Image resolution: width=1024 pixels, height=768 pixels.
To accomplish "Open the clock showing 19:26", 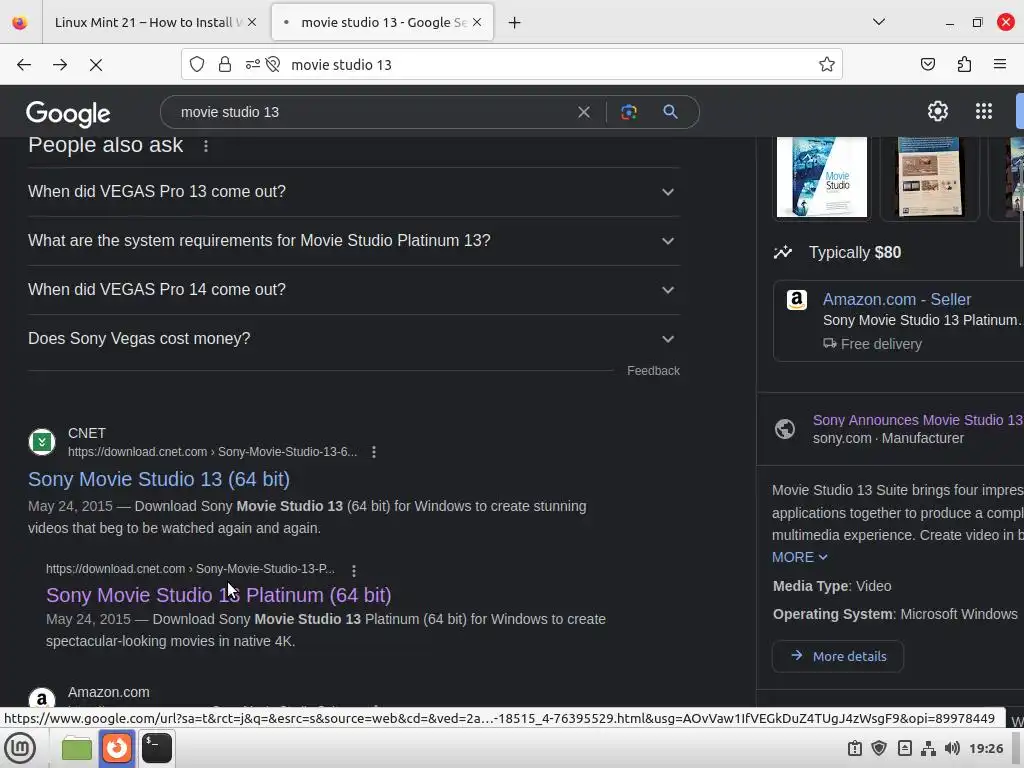I will pyautogui.click(x=986, y=748).
